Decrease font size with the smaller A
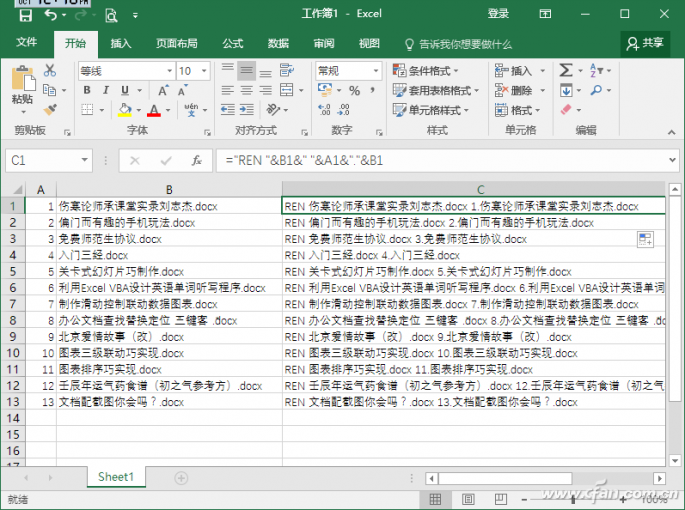The height and width of the screenshot is (510, 685). (x=182, y=91)
